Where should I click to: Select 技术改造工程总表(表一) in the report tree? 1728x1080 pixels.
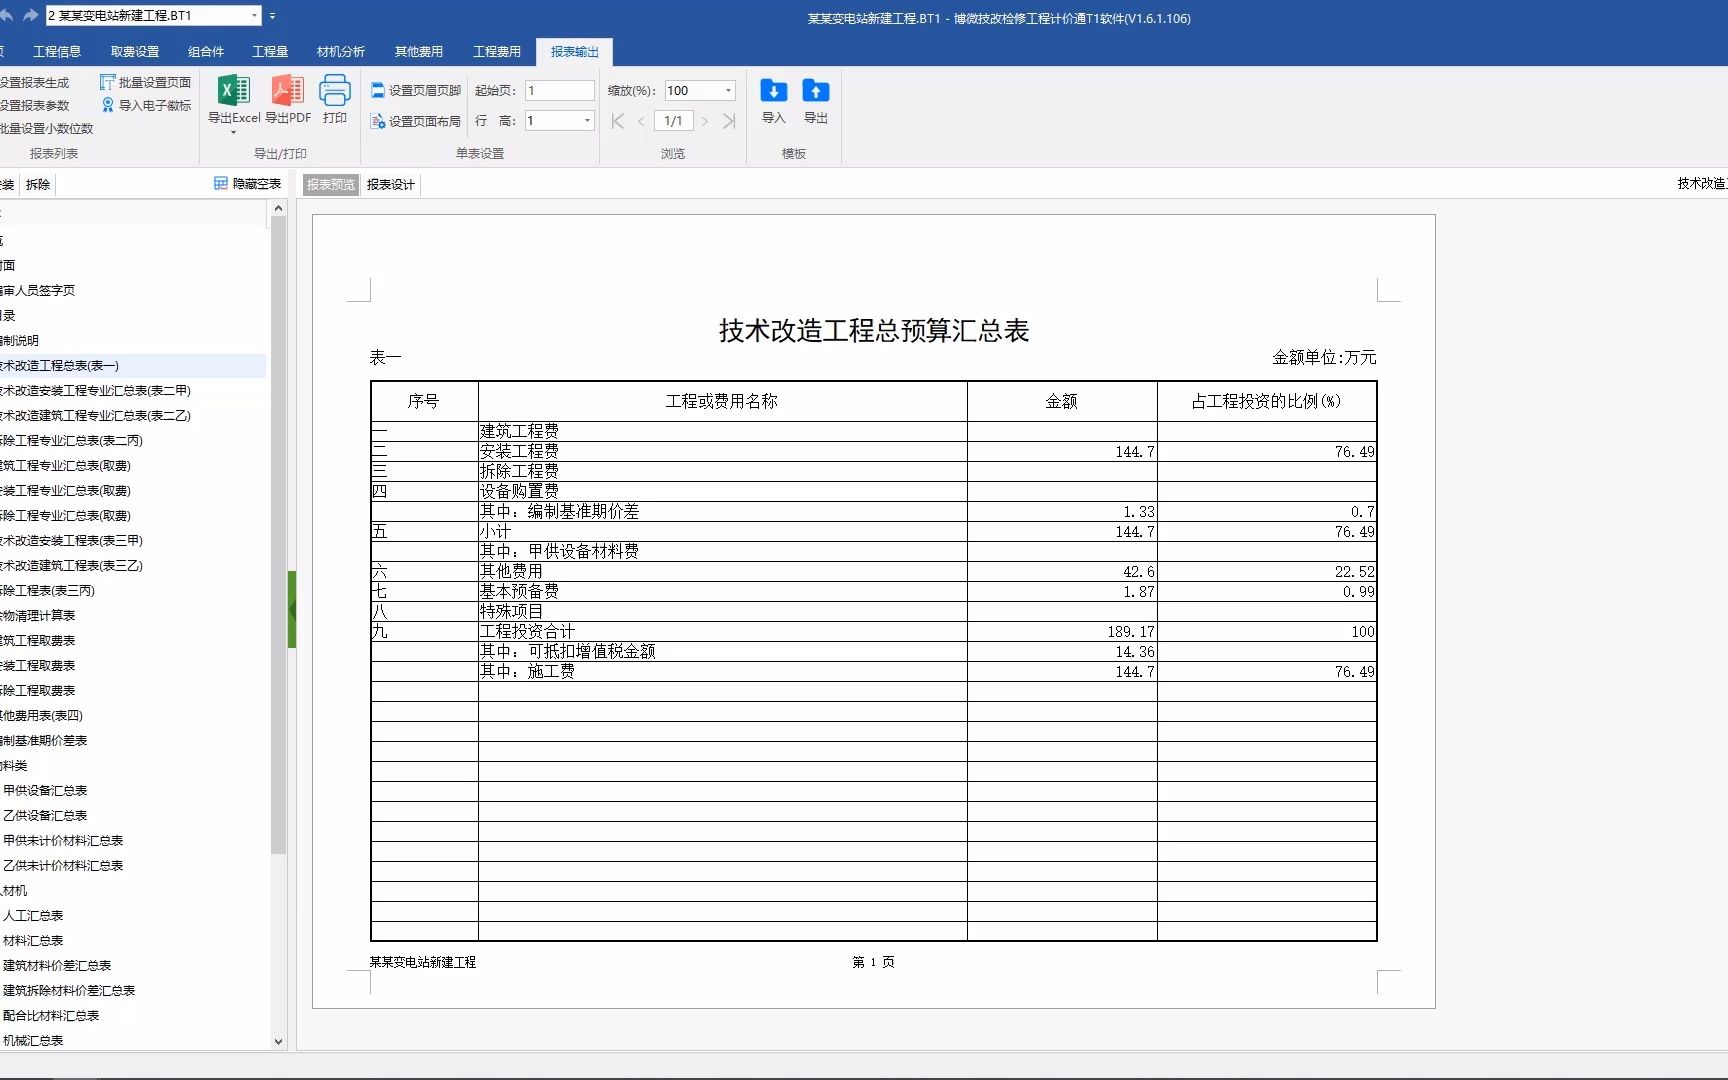tap(60, 365)
